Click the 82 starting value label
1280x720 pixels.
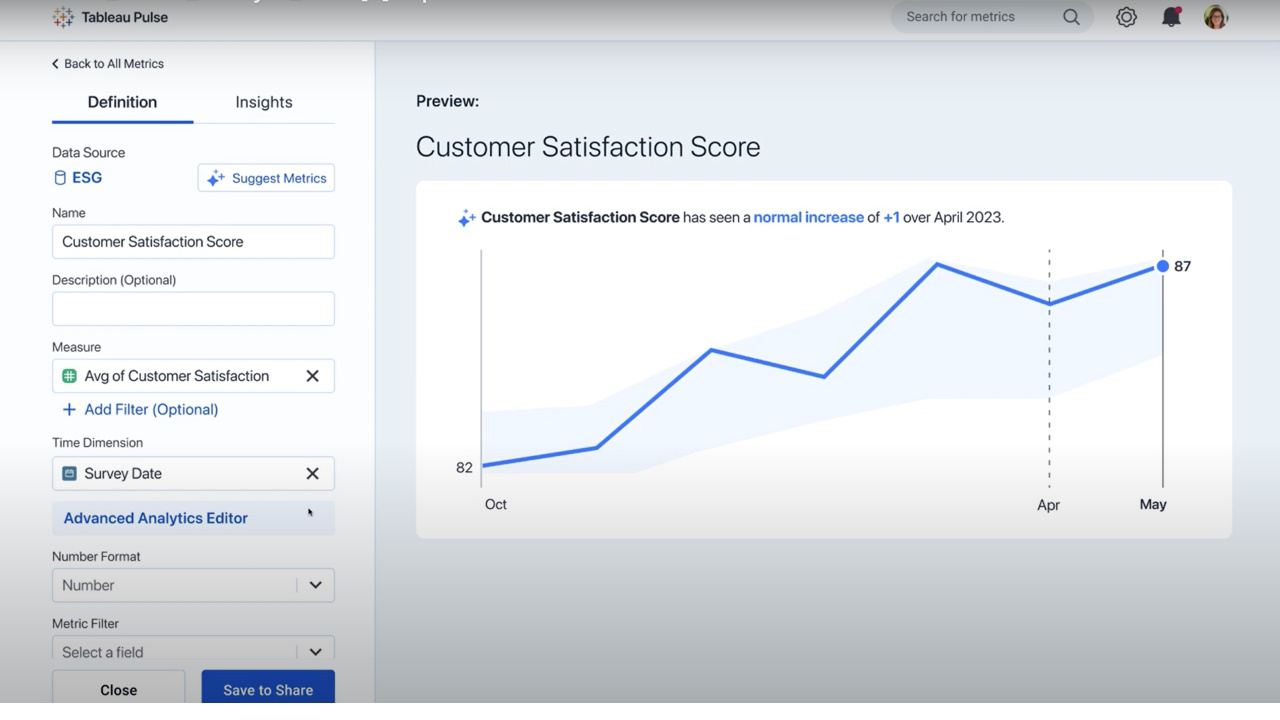[x=464, y=468]
